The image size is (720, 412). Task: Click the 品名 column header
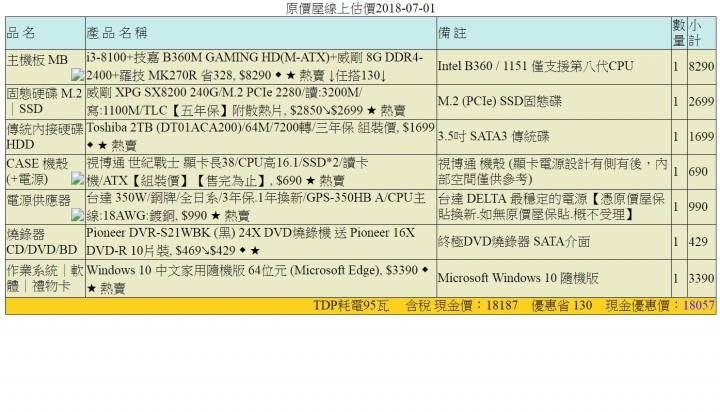(x=45, y=33)
